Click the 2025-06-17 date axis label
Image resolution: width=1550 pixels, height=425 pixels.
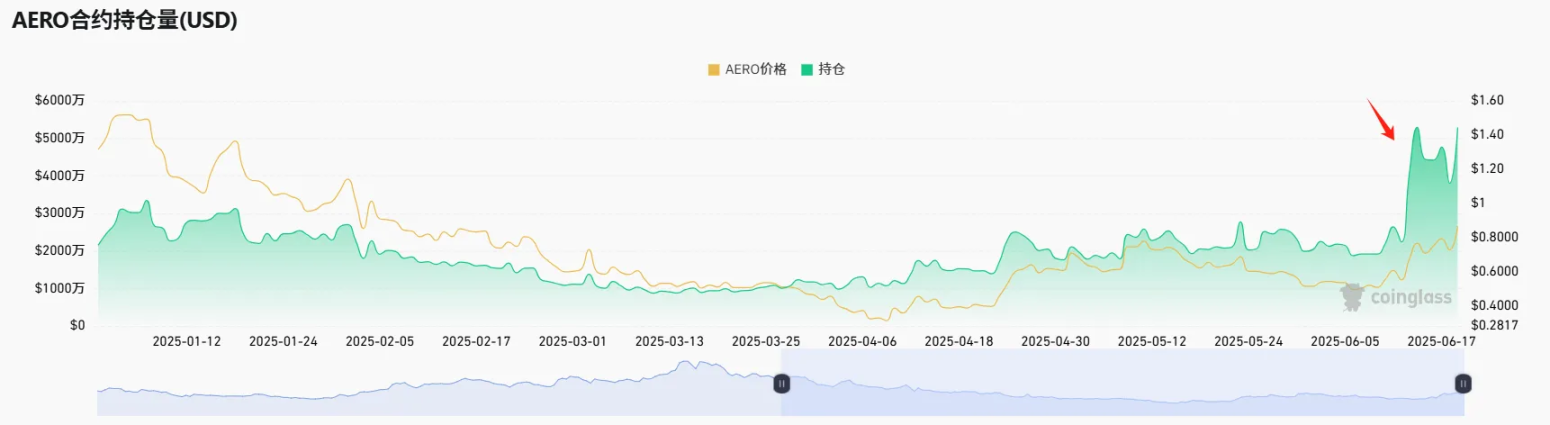pos(1441,341)
